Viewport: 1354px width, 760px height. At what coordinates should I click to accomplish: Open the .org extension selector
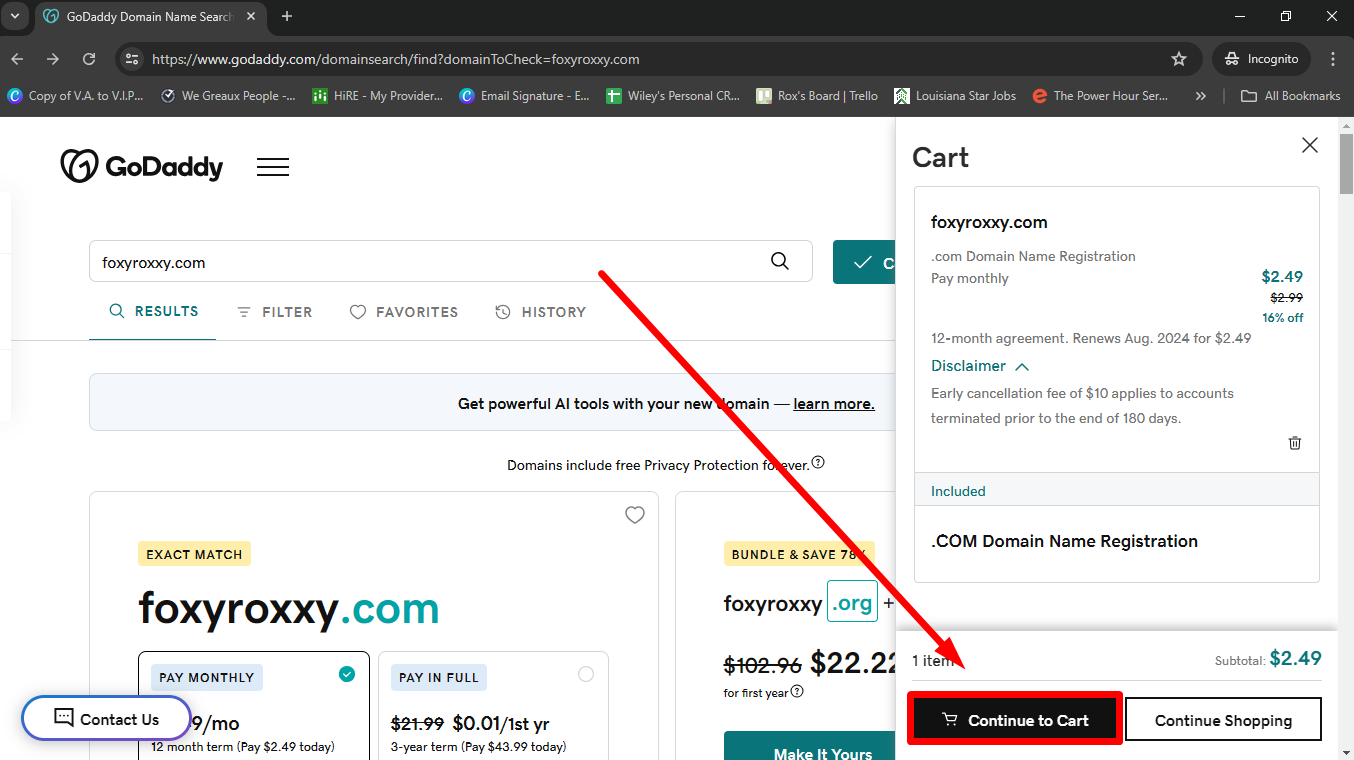click(852, 603)
